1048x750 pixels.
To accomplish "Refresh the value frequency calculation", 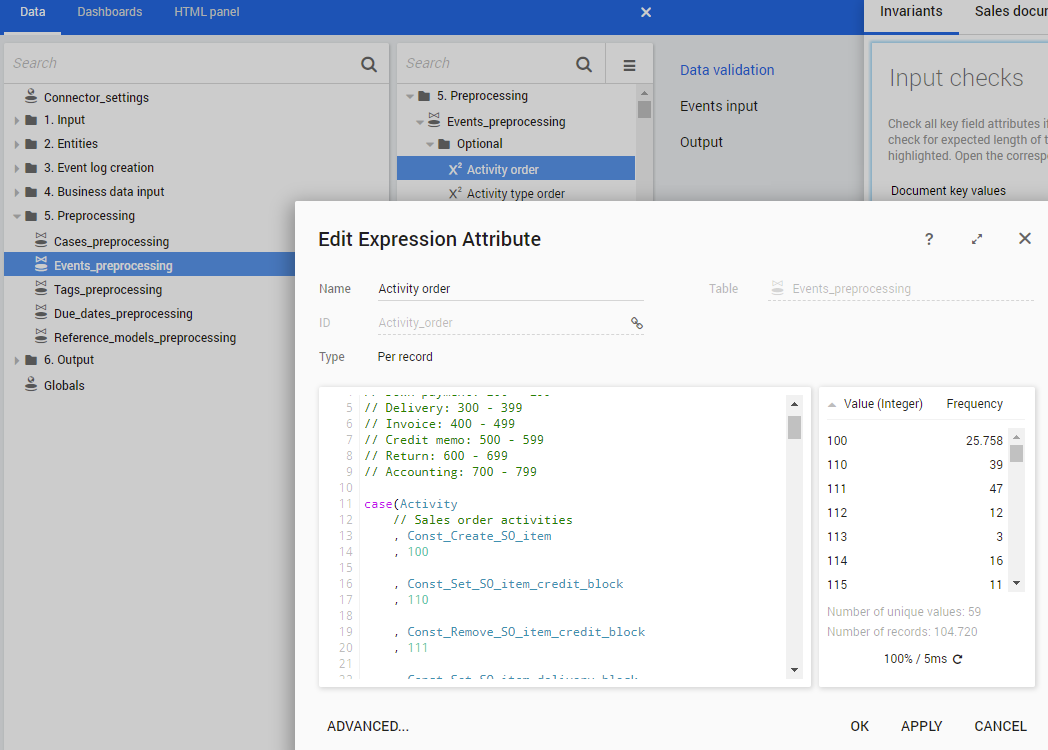I will click(x=958, y=659).
